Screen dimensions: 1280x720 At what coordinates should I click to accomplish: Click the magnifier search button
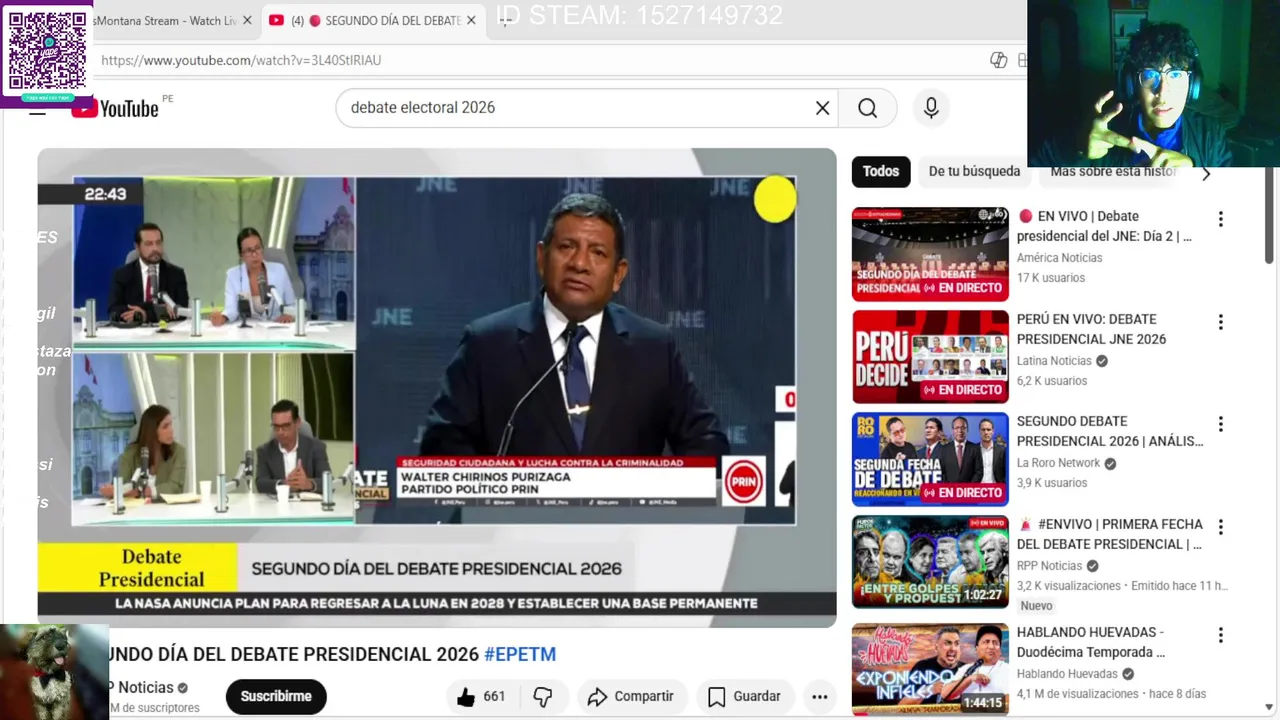coord(867,108)
